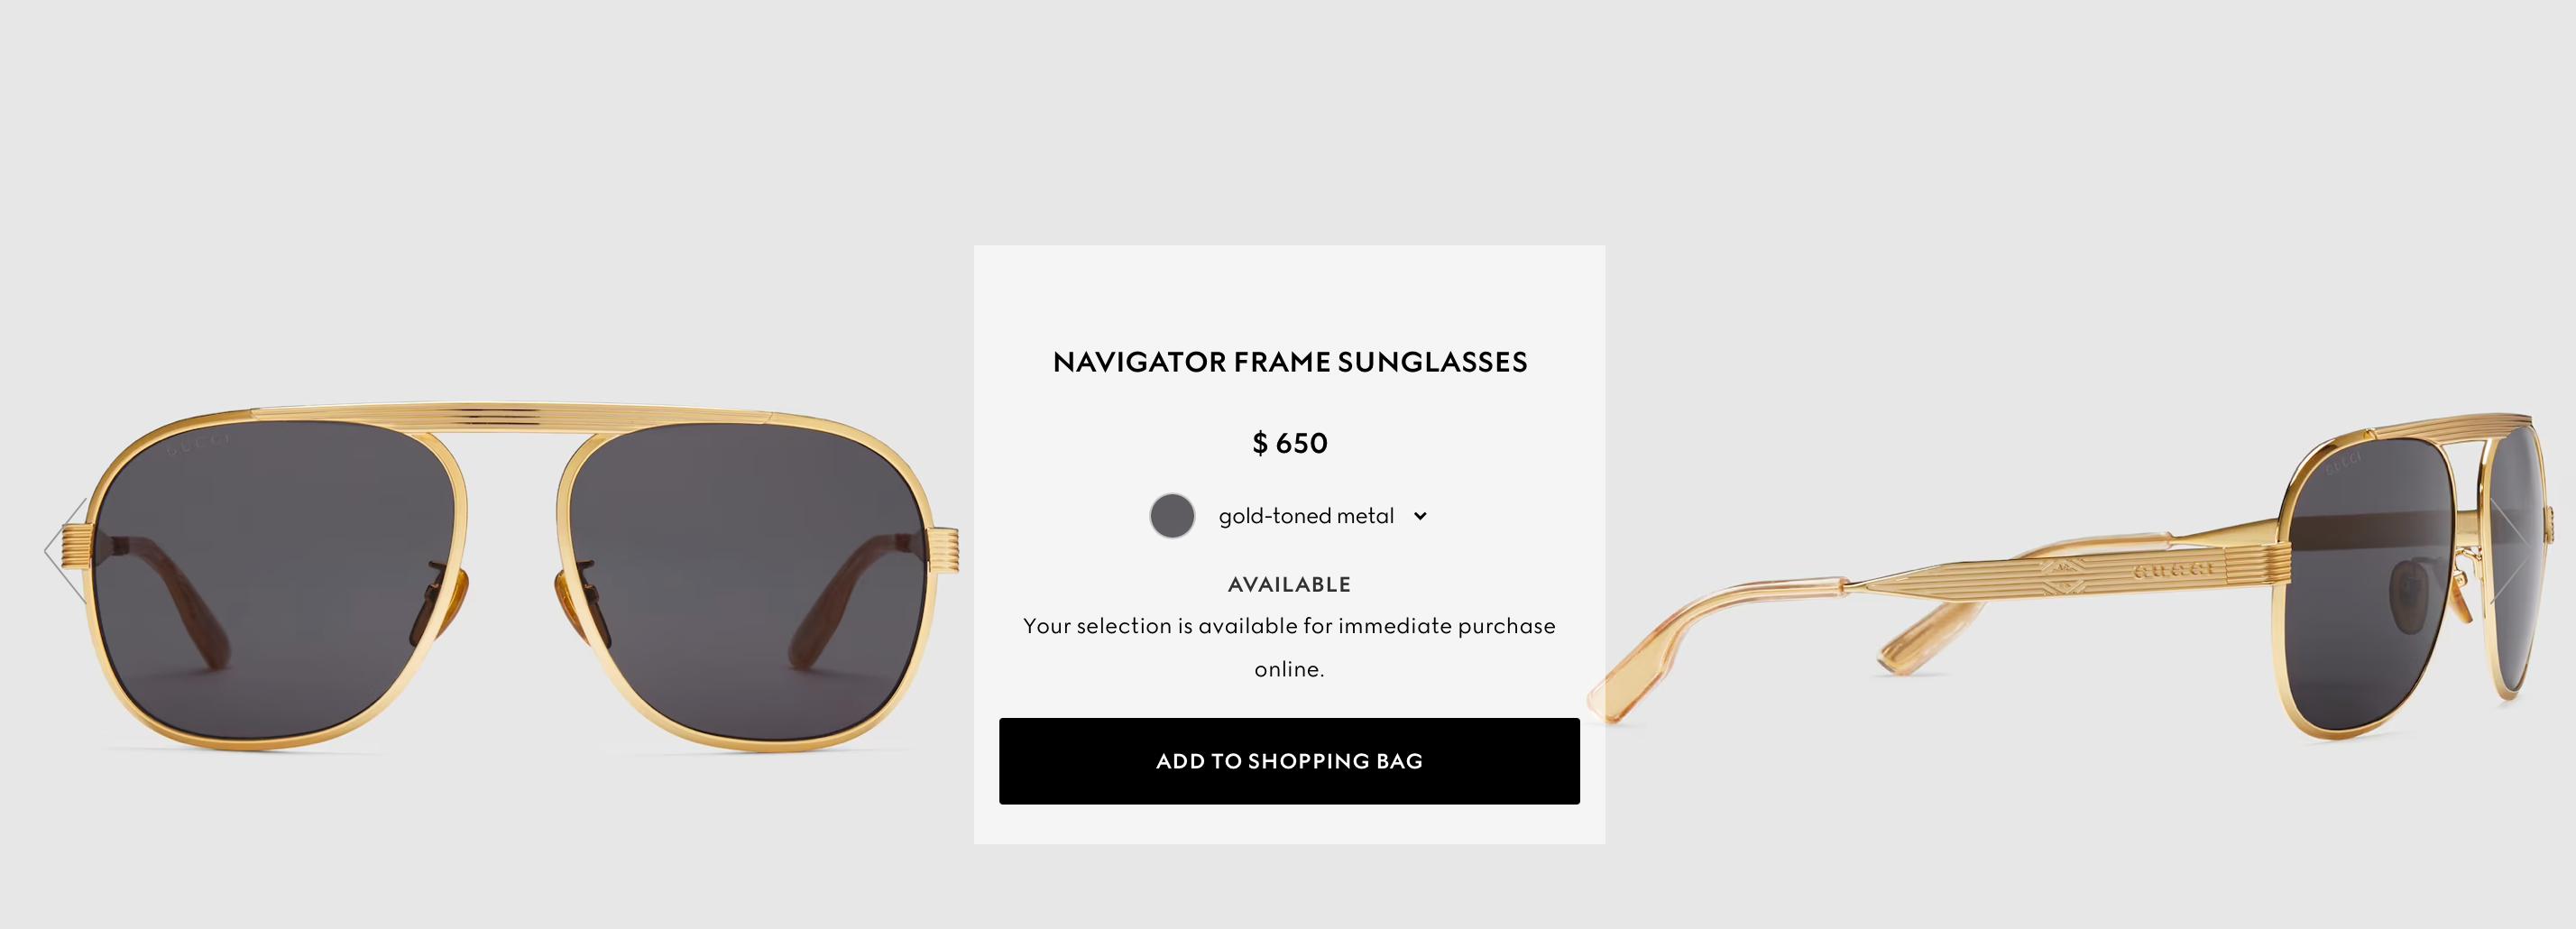Click the Gucci engraving on the front-view lens
This screenshot has height=929, width=2576.
pos(197,443)
